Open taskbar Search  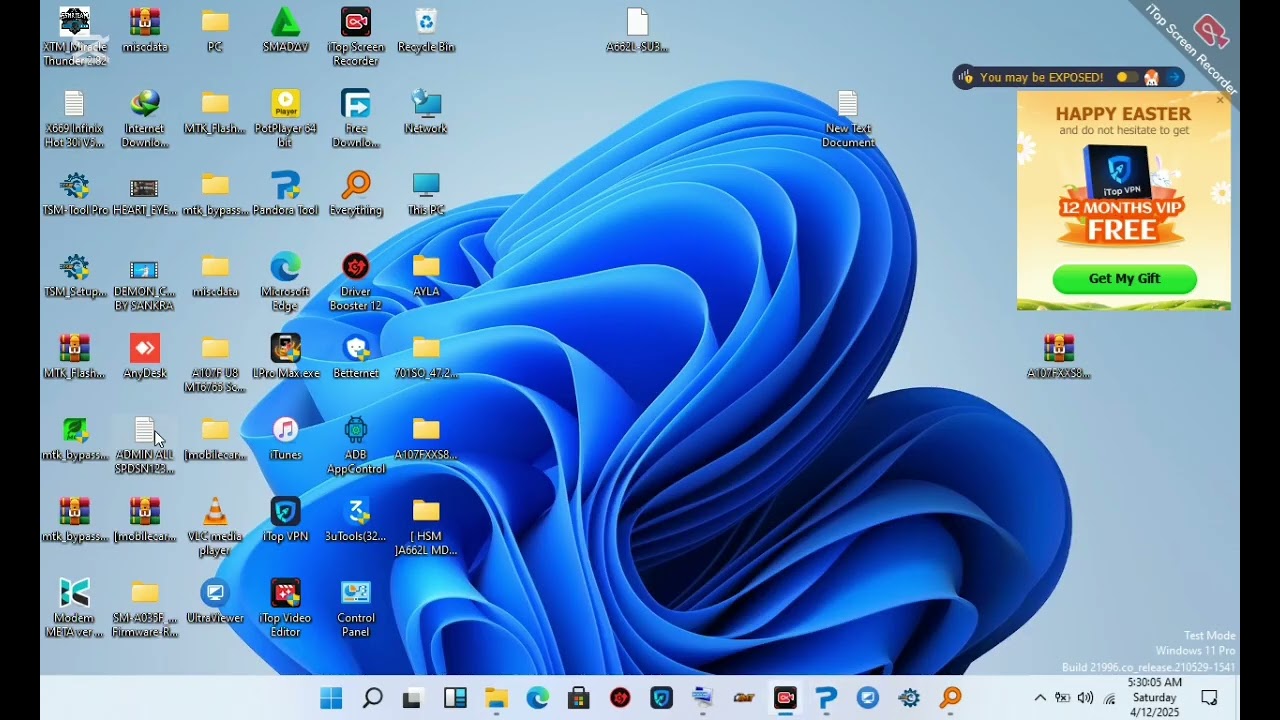[x=372, y=698]
